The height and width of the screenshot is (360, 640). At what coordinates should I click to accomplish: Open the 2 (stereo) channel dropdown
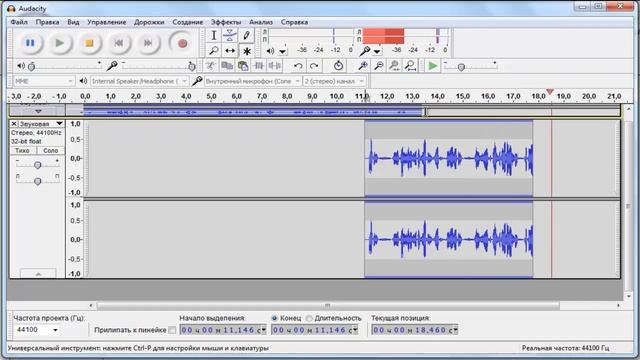(x=334, y=81)
